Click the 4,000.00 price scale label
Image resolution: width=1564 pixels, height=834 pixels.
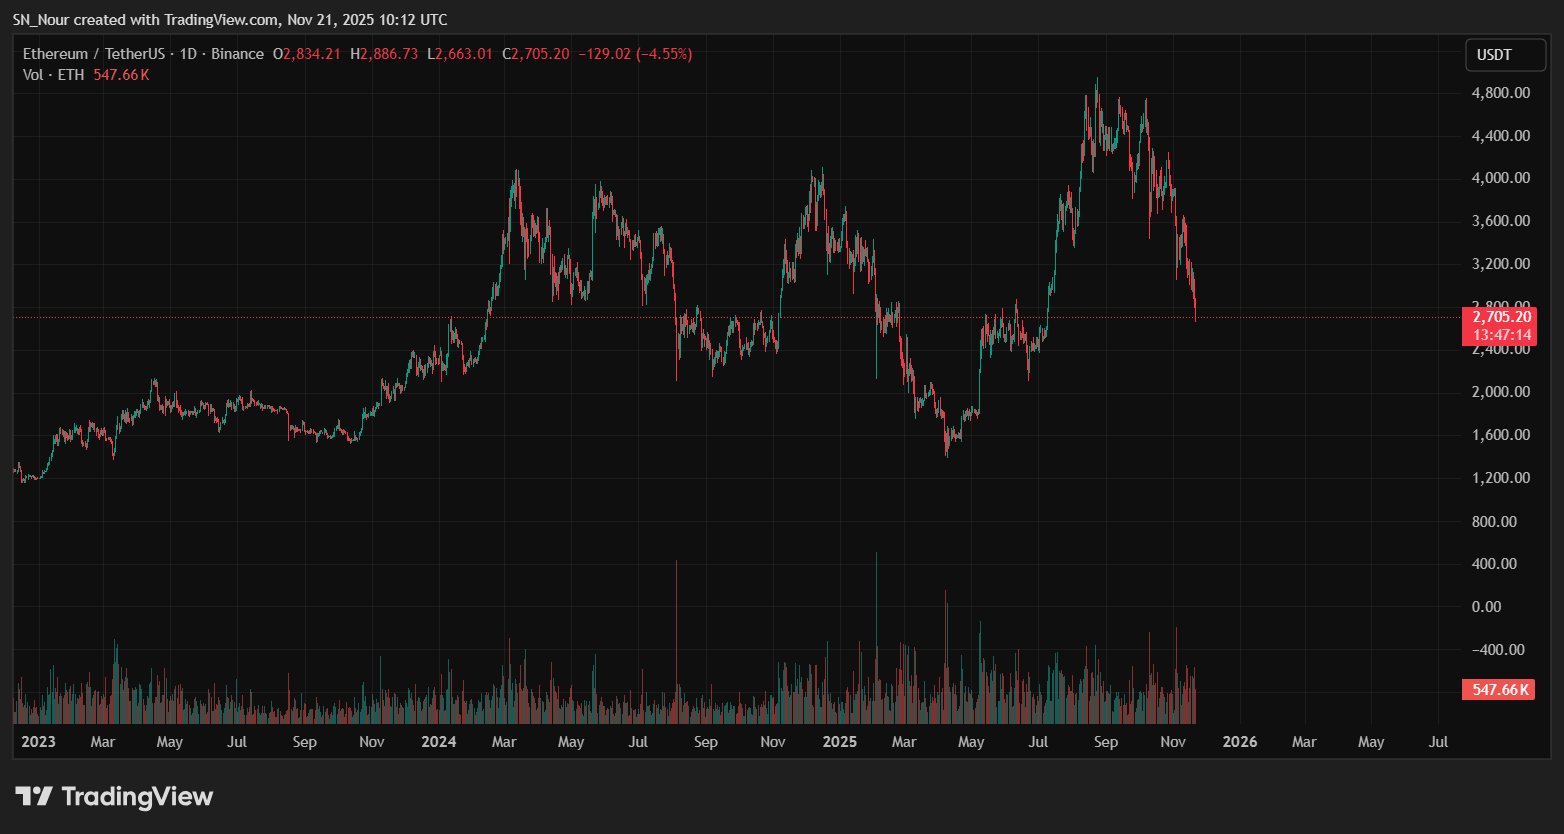click(x=1500, y=178)
